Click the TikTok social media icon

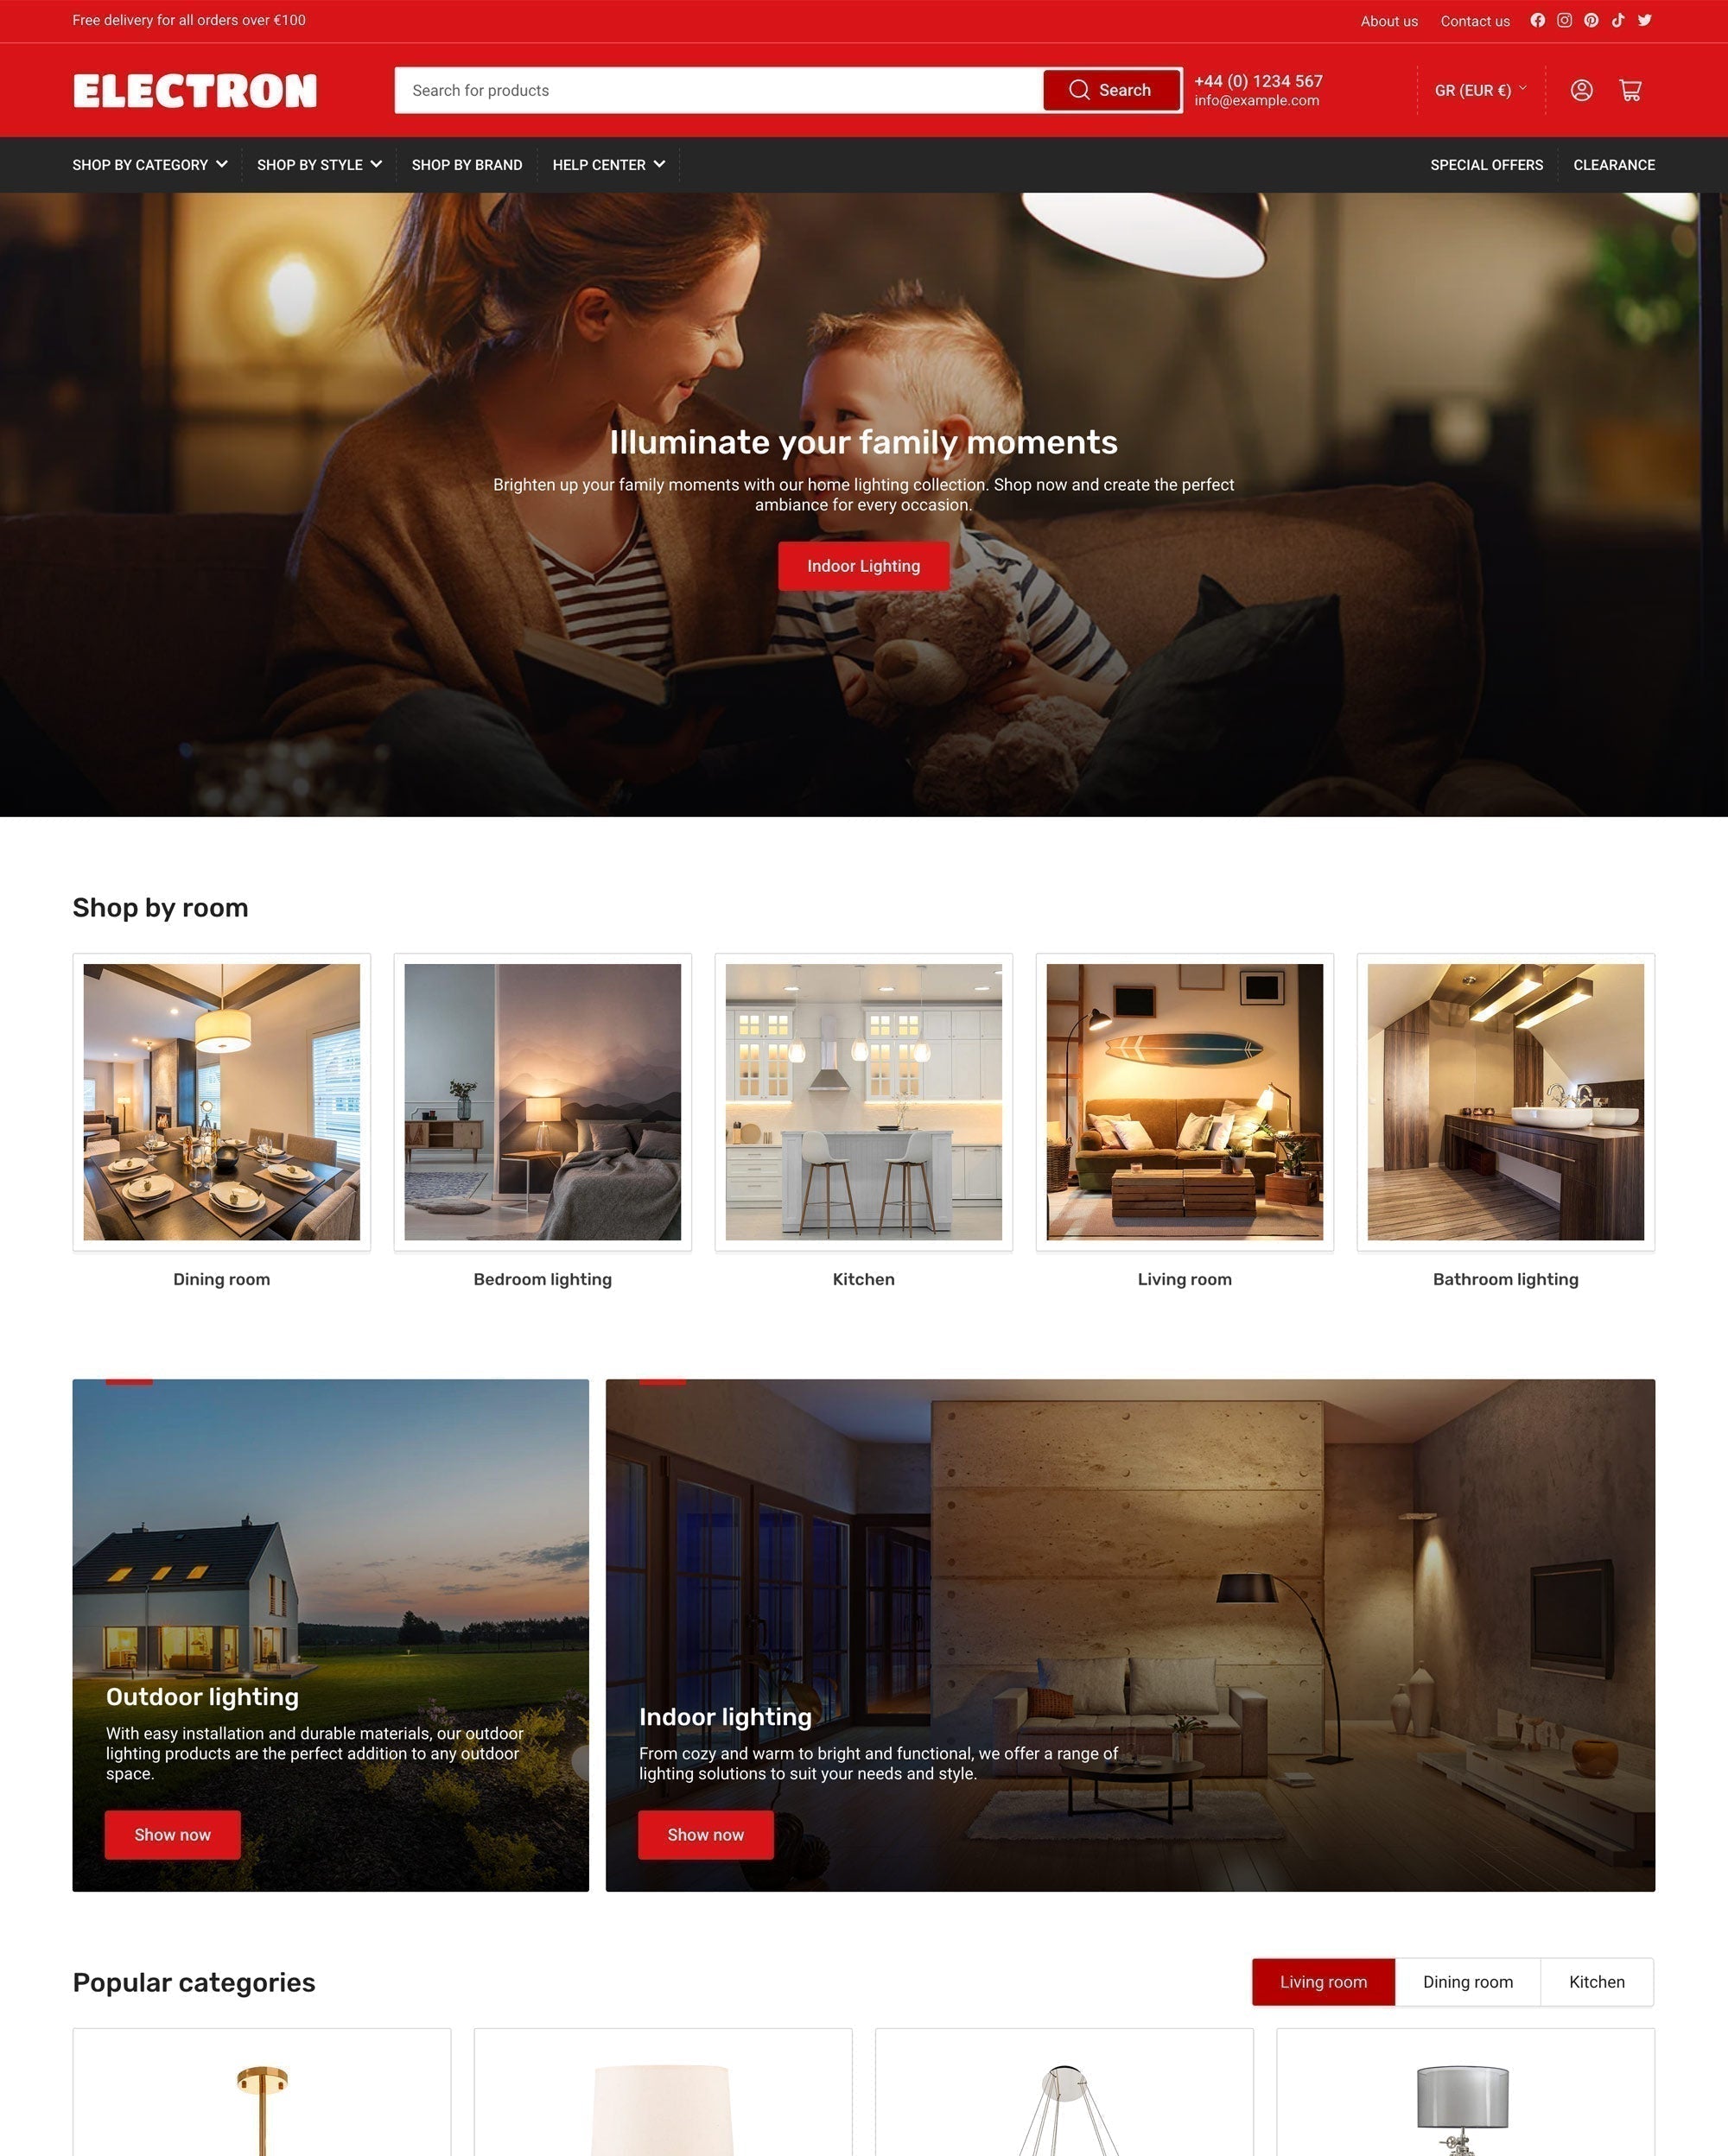(x=1617, y=19)
